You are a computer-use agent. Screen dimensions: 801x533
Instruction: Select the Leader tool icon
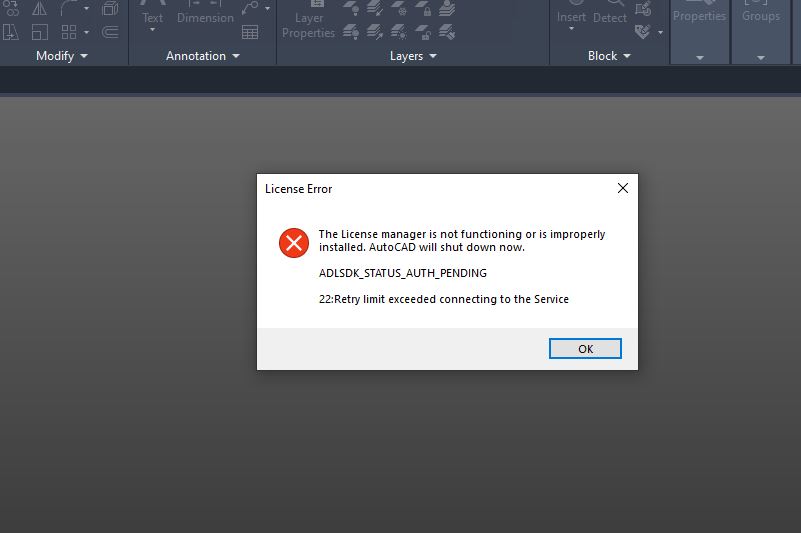[250, 8]
